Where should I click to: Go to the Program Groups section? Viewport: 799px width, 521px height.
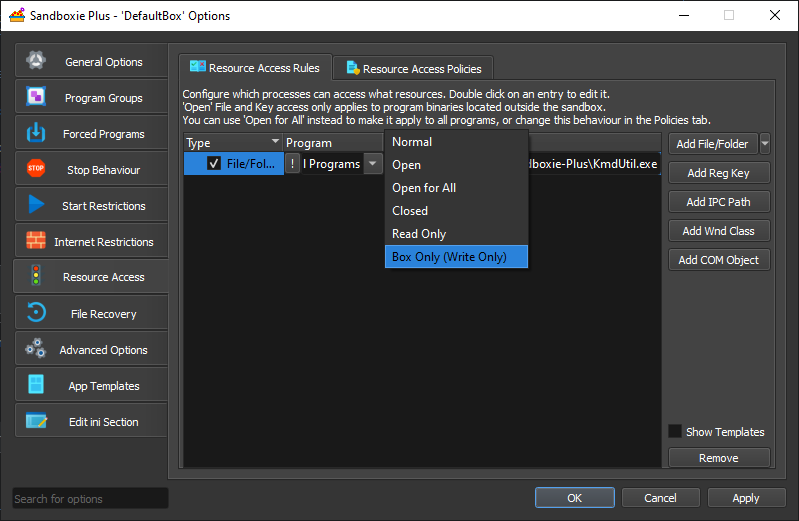[91, 97]
